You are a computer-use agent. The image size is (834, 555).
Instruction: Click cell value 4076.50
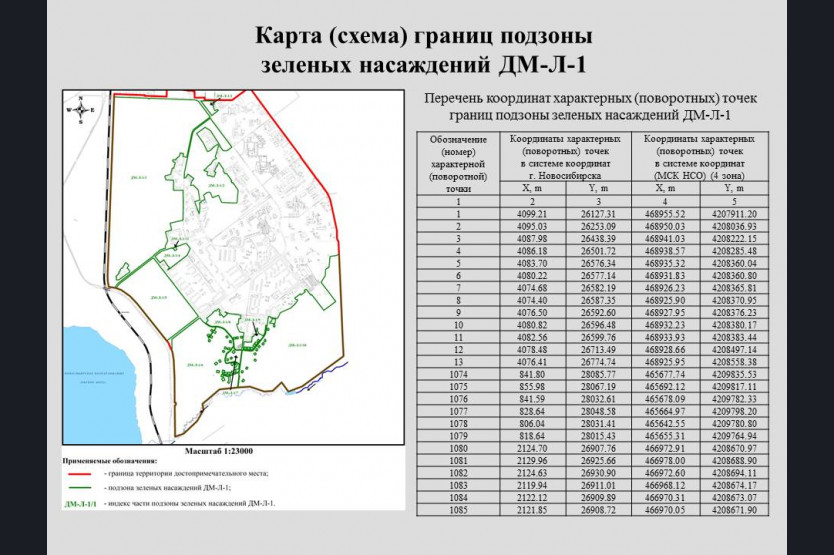pos(532,312)
